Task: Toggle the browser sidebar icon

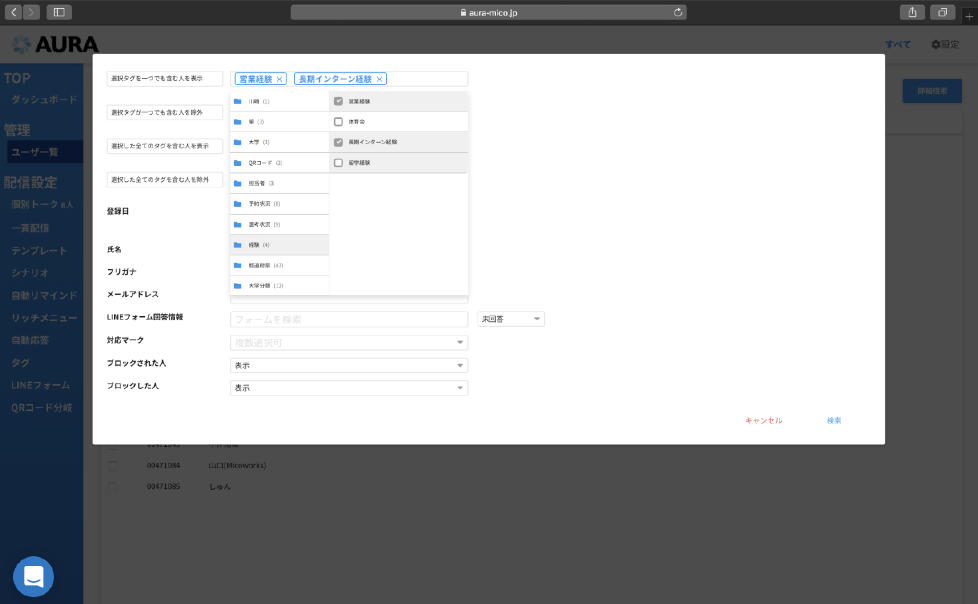Action: [x=59, y=12]
